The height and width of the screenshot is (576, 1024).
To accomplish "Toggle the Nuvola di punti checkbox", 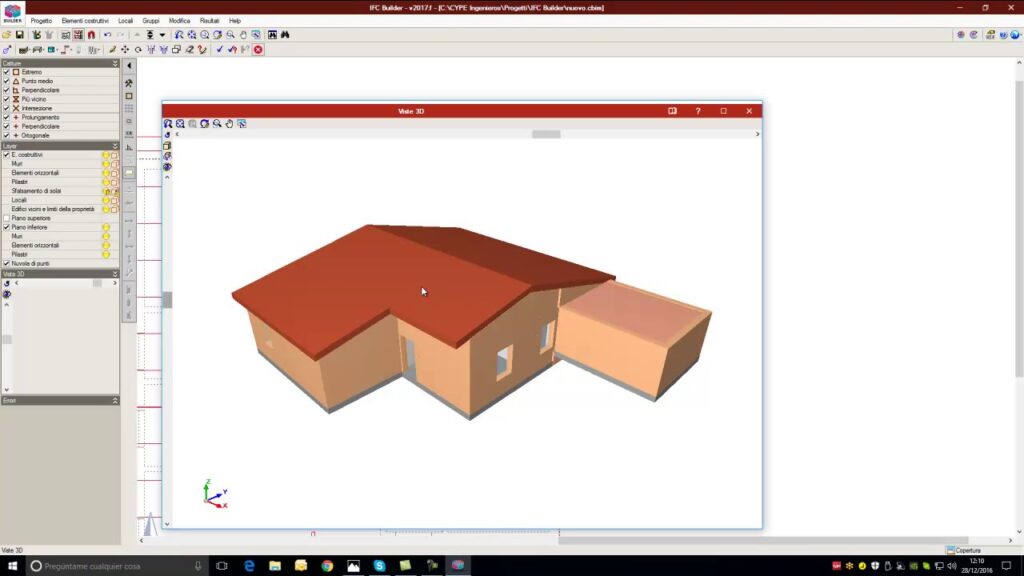I will [x=6, y=263].
